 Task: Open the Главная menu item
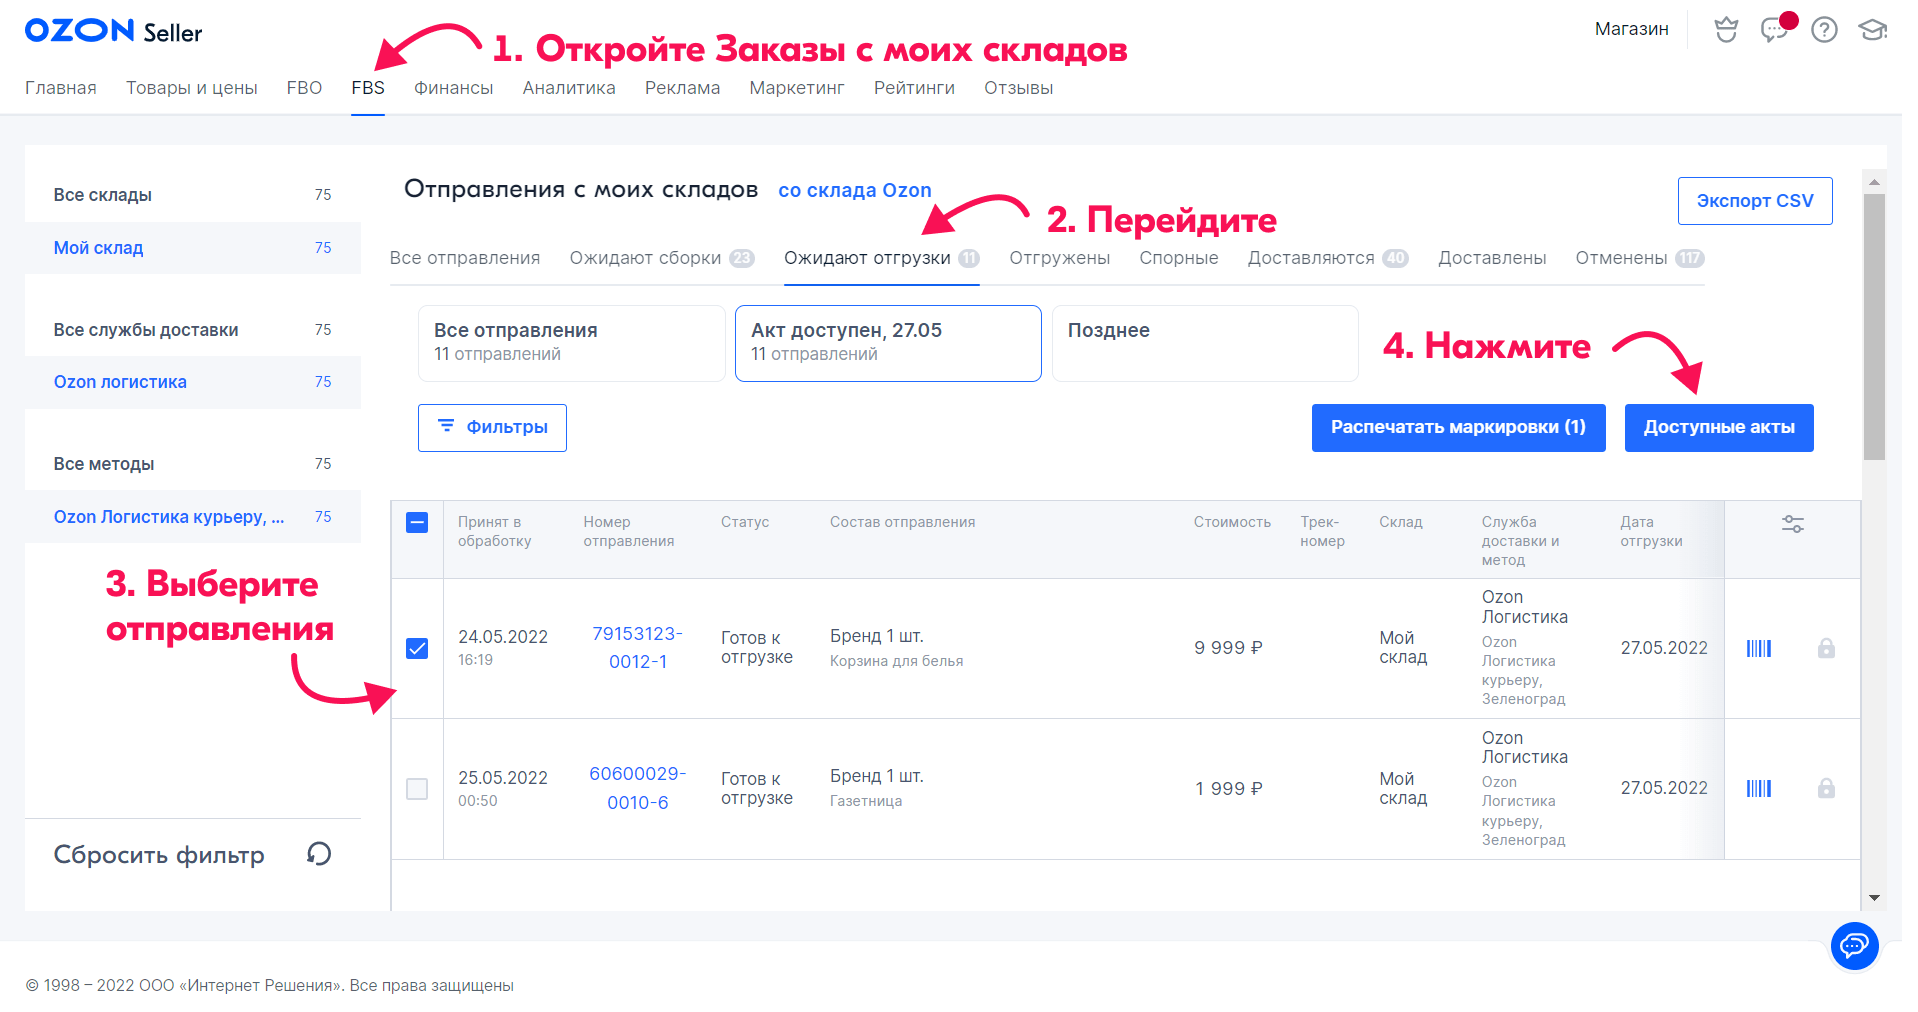click(61, 88)
